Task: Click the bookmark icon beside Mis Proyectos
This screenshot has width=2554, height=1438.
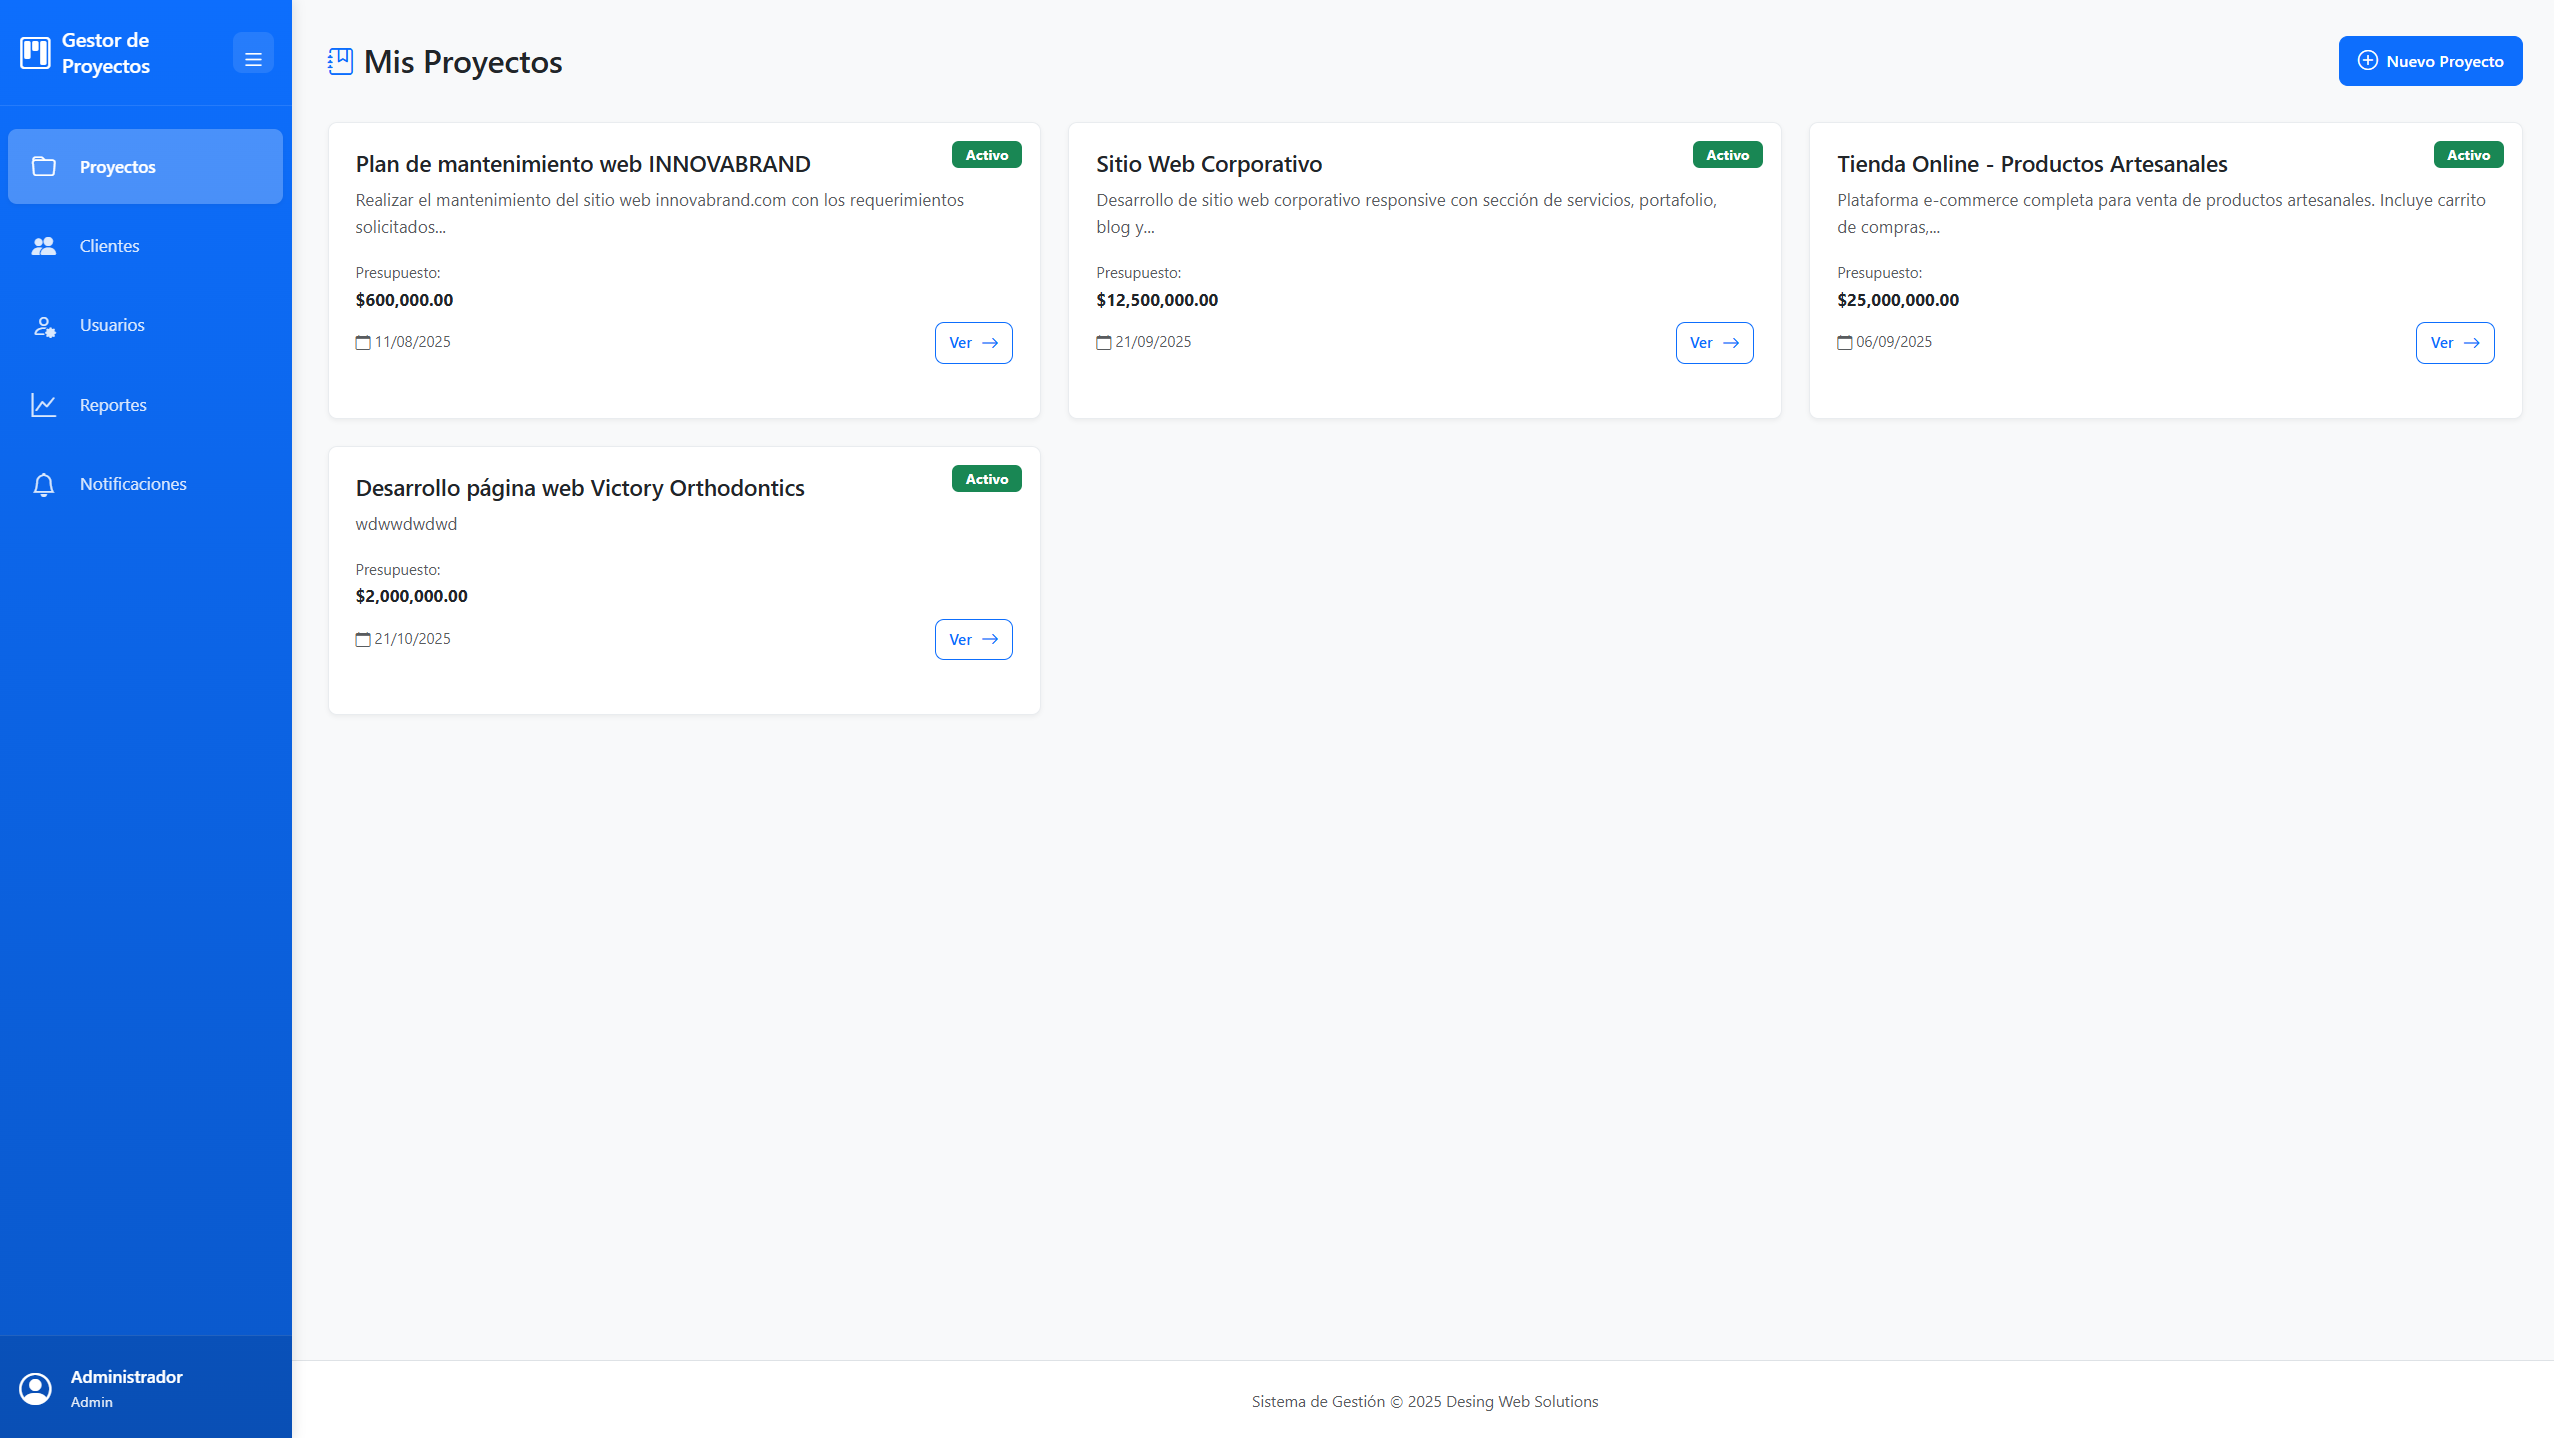Action: coord(340,61)
